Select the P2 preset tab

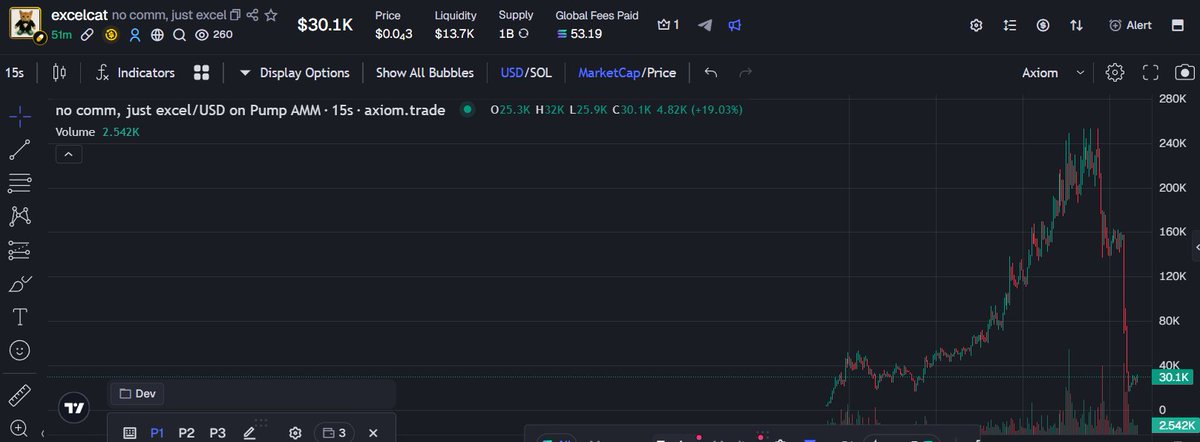[x=186, y=433]
